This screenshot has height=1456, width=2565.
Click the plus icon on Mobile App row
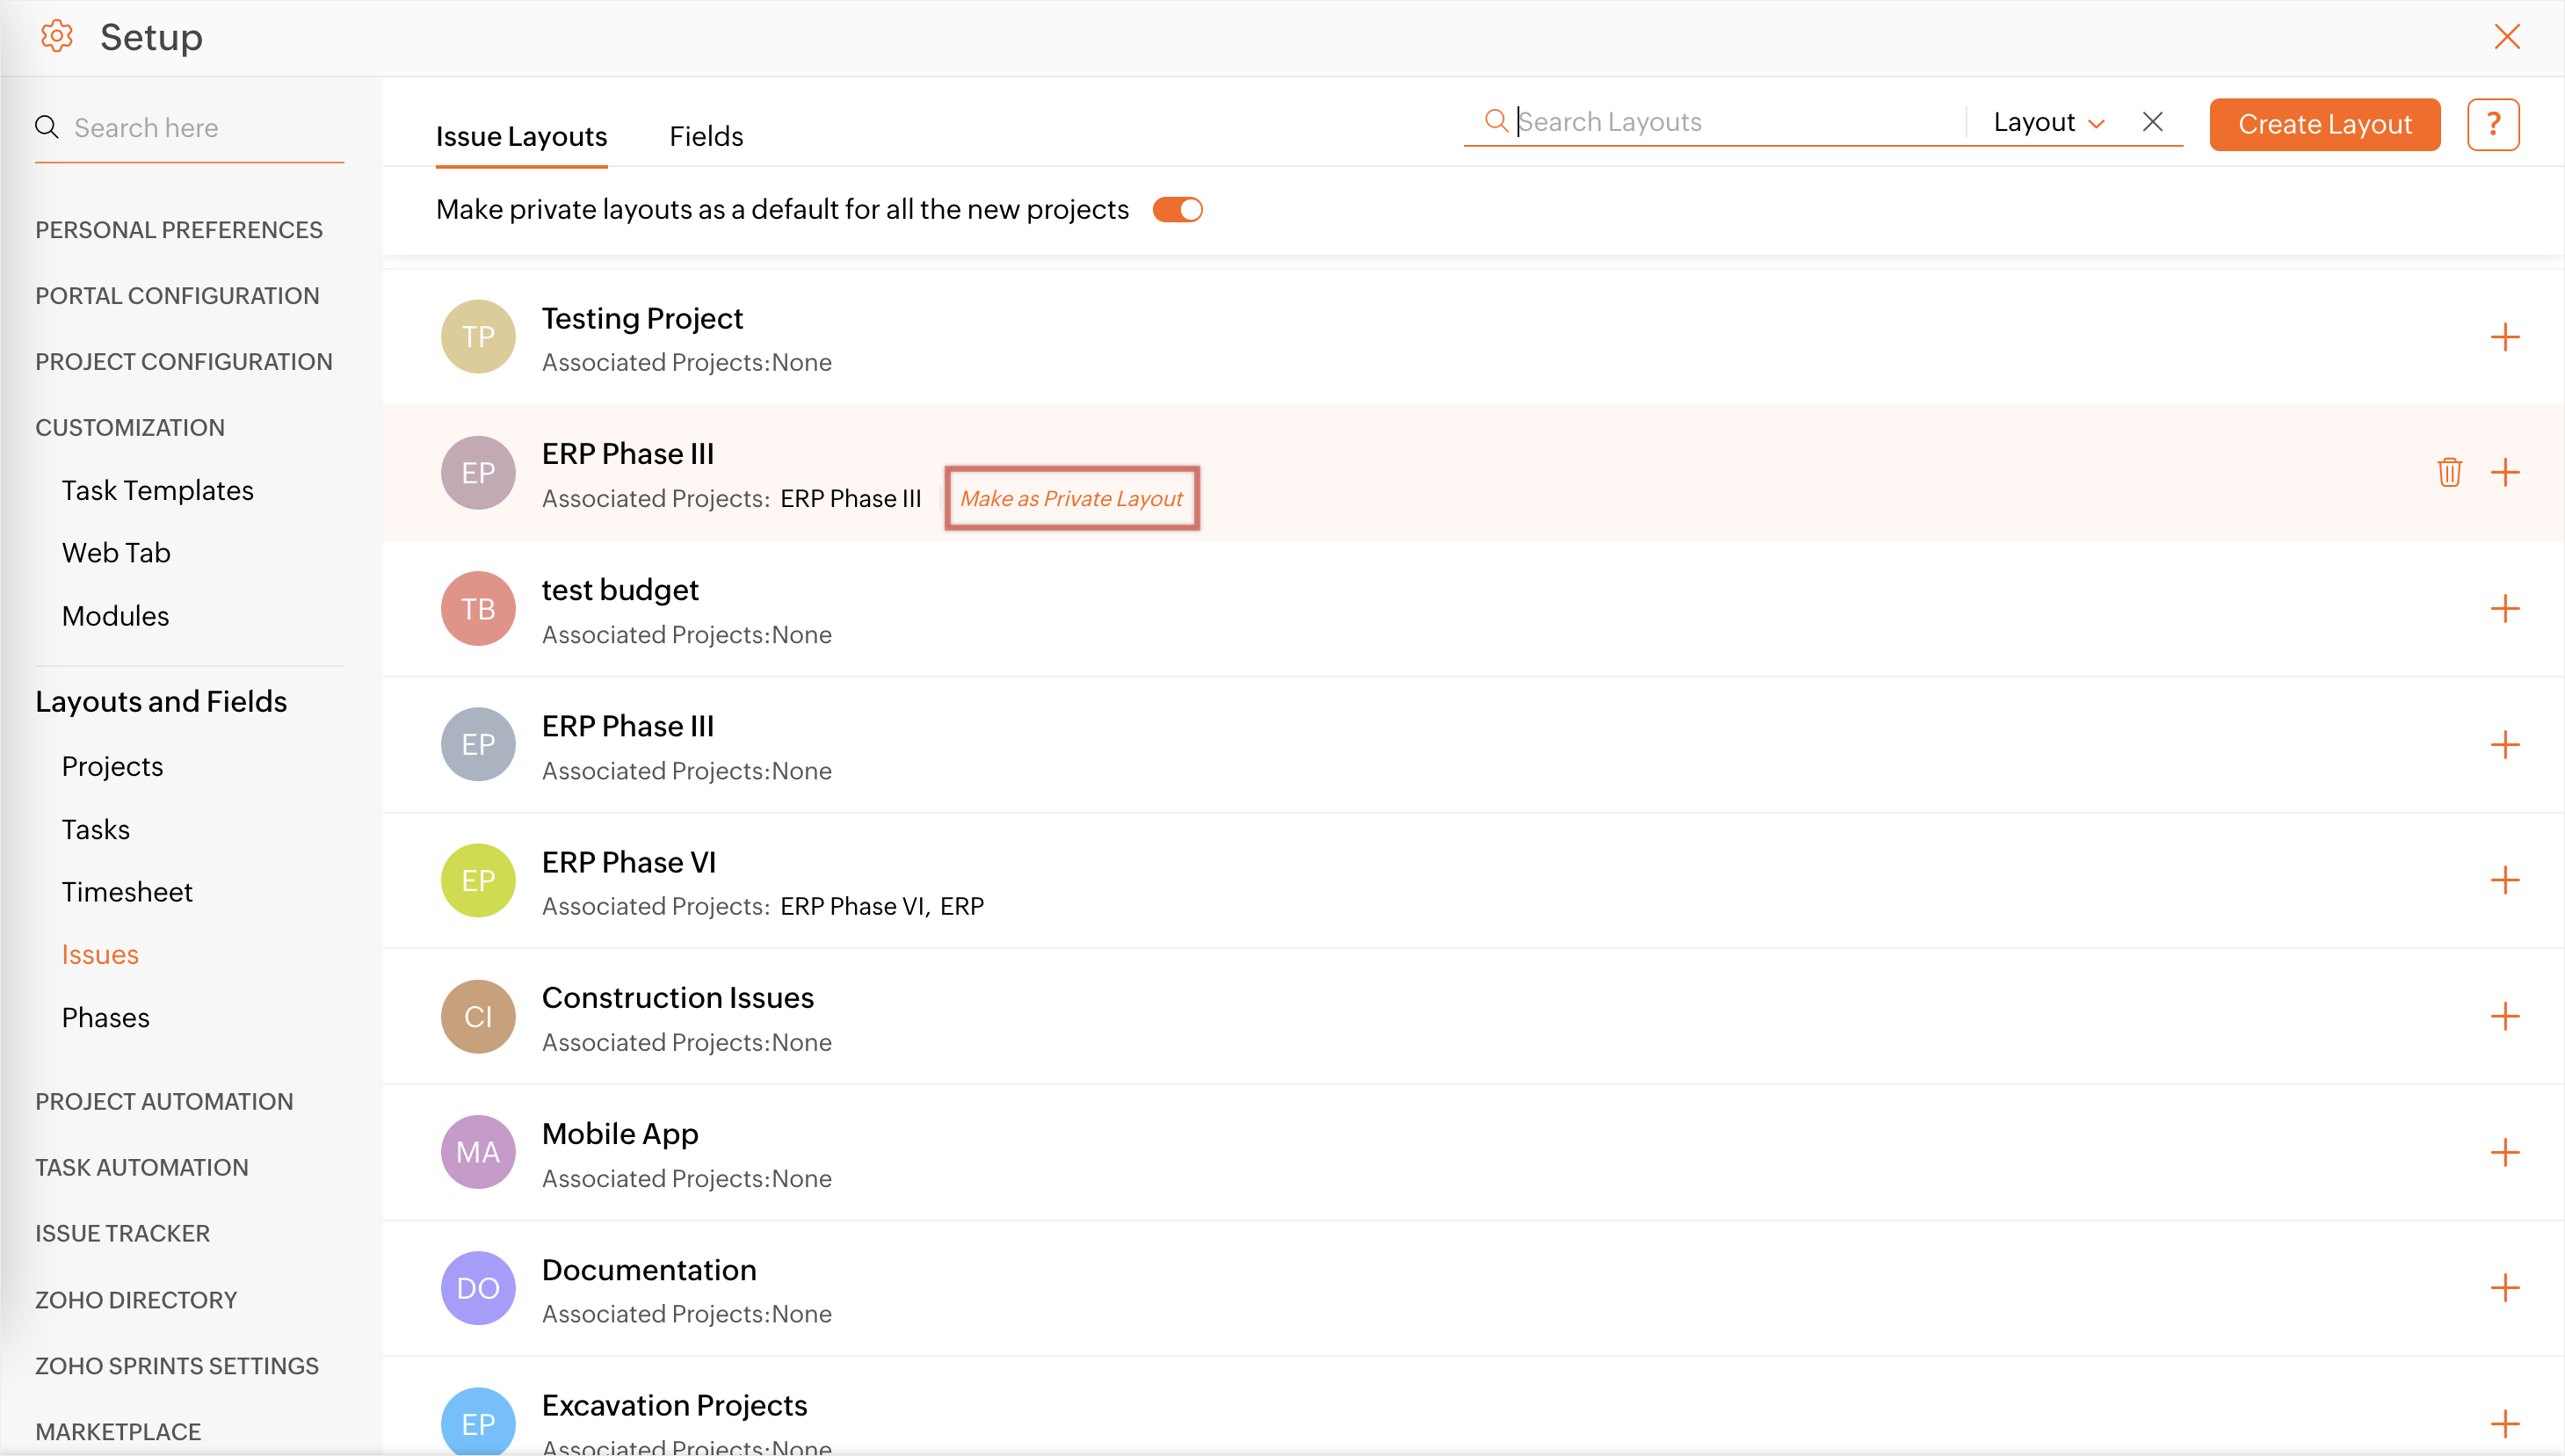coord(2504,1152)
